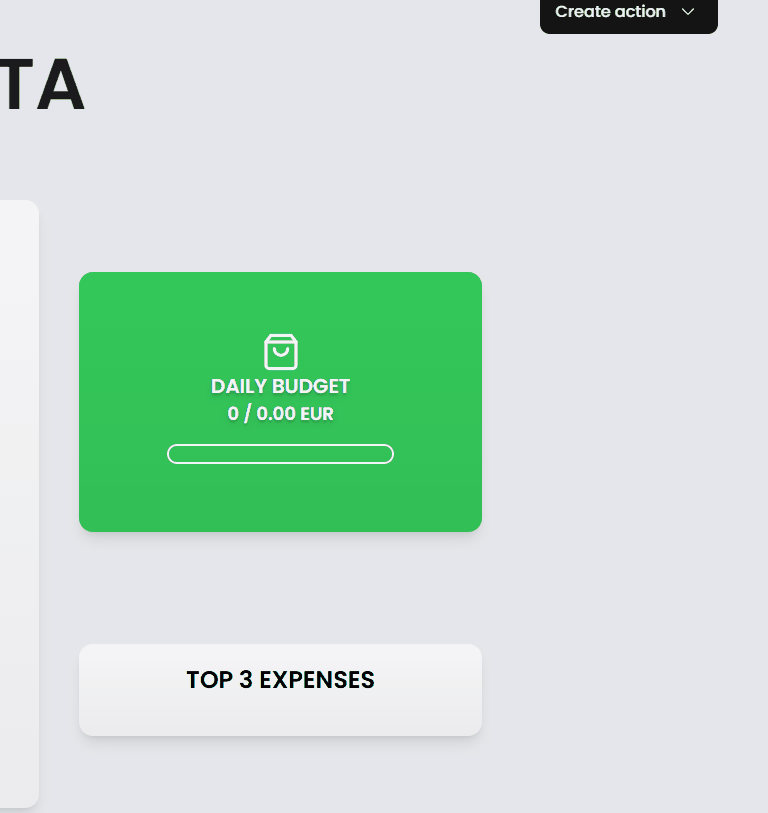The height and width of the screenshot is (813, 768).
Task: Click the TOP 3 EXPENSES heading
Action: [x=281, y=680]
